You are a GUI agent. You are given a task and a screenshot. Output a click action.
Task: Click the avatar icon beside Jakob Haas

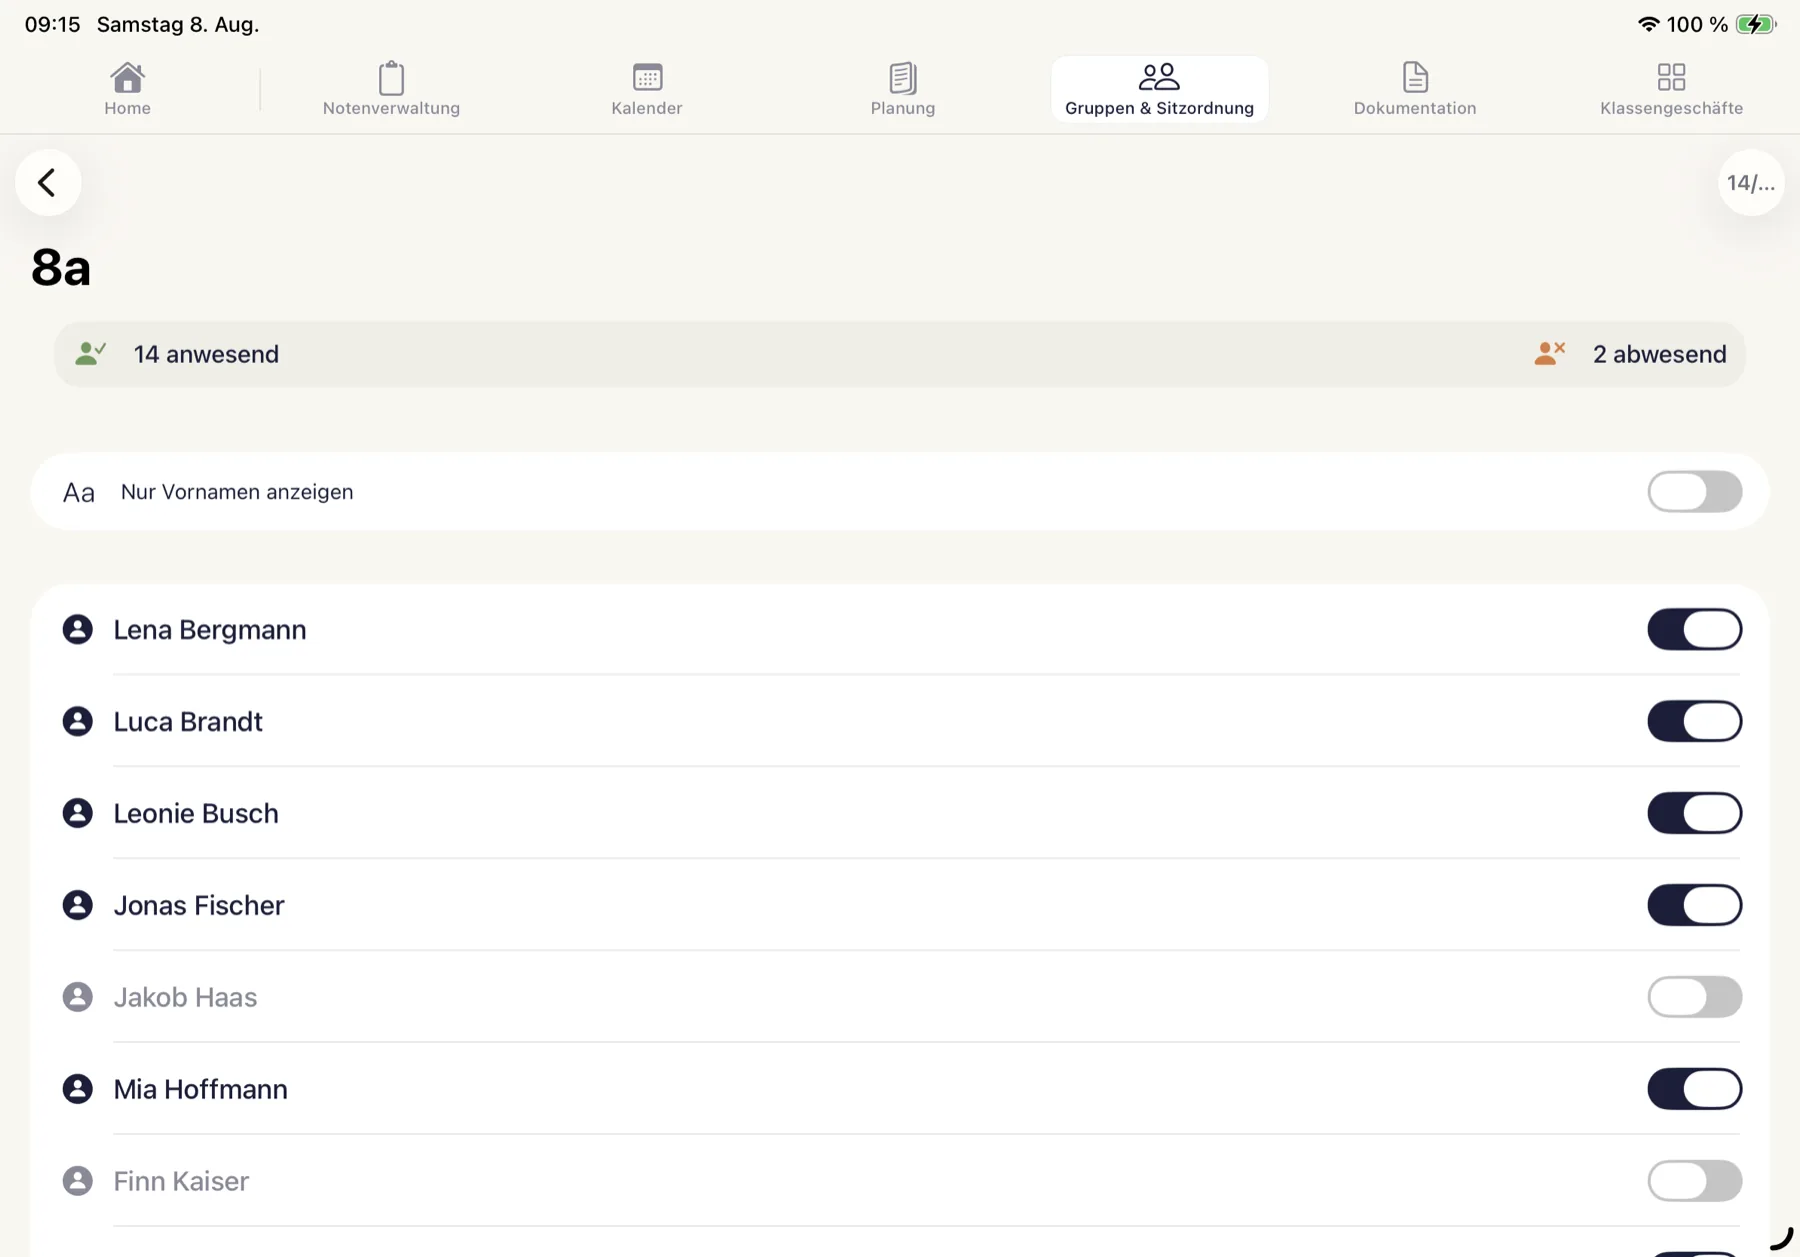(78, 997)
